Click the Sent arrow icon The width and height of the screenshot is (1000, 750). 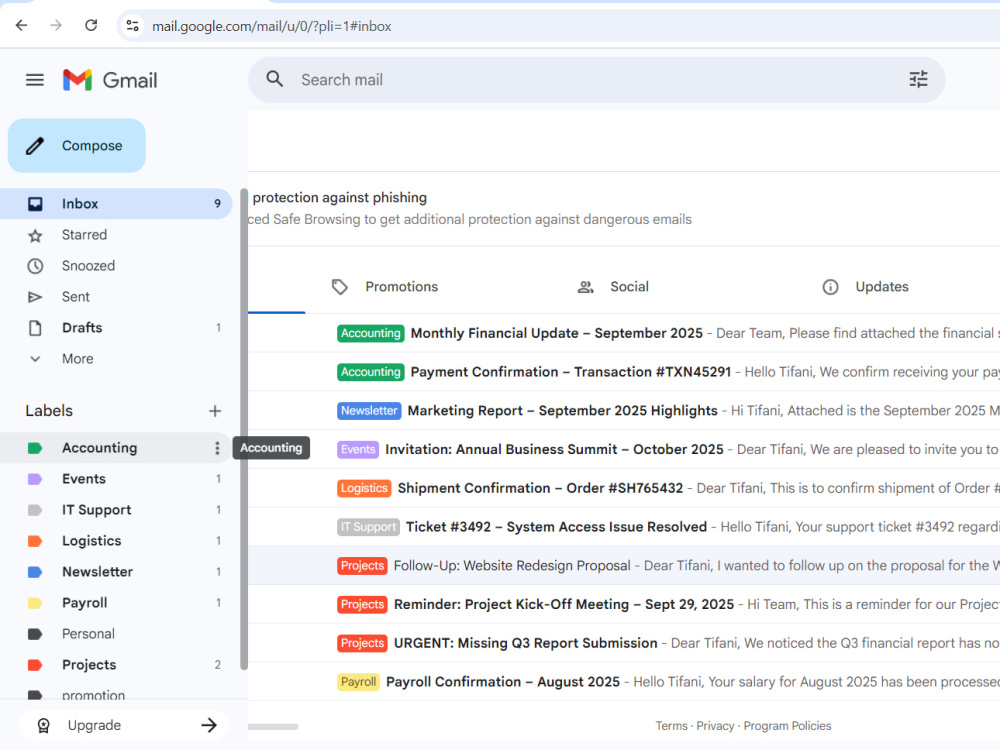click(x=35, y=297)
